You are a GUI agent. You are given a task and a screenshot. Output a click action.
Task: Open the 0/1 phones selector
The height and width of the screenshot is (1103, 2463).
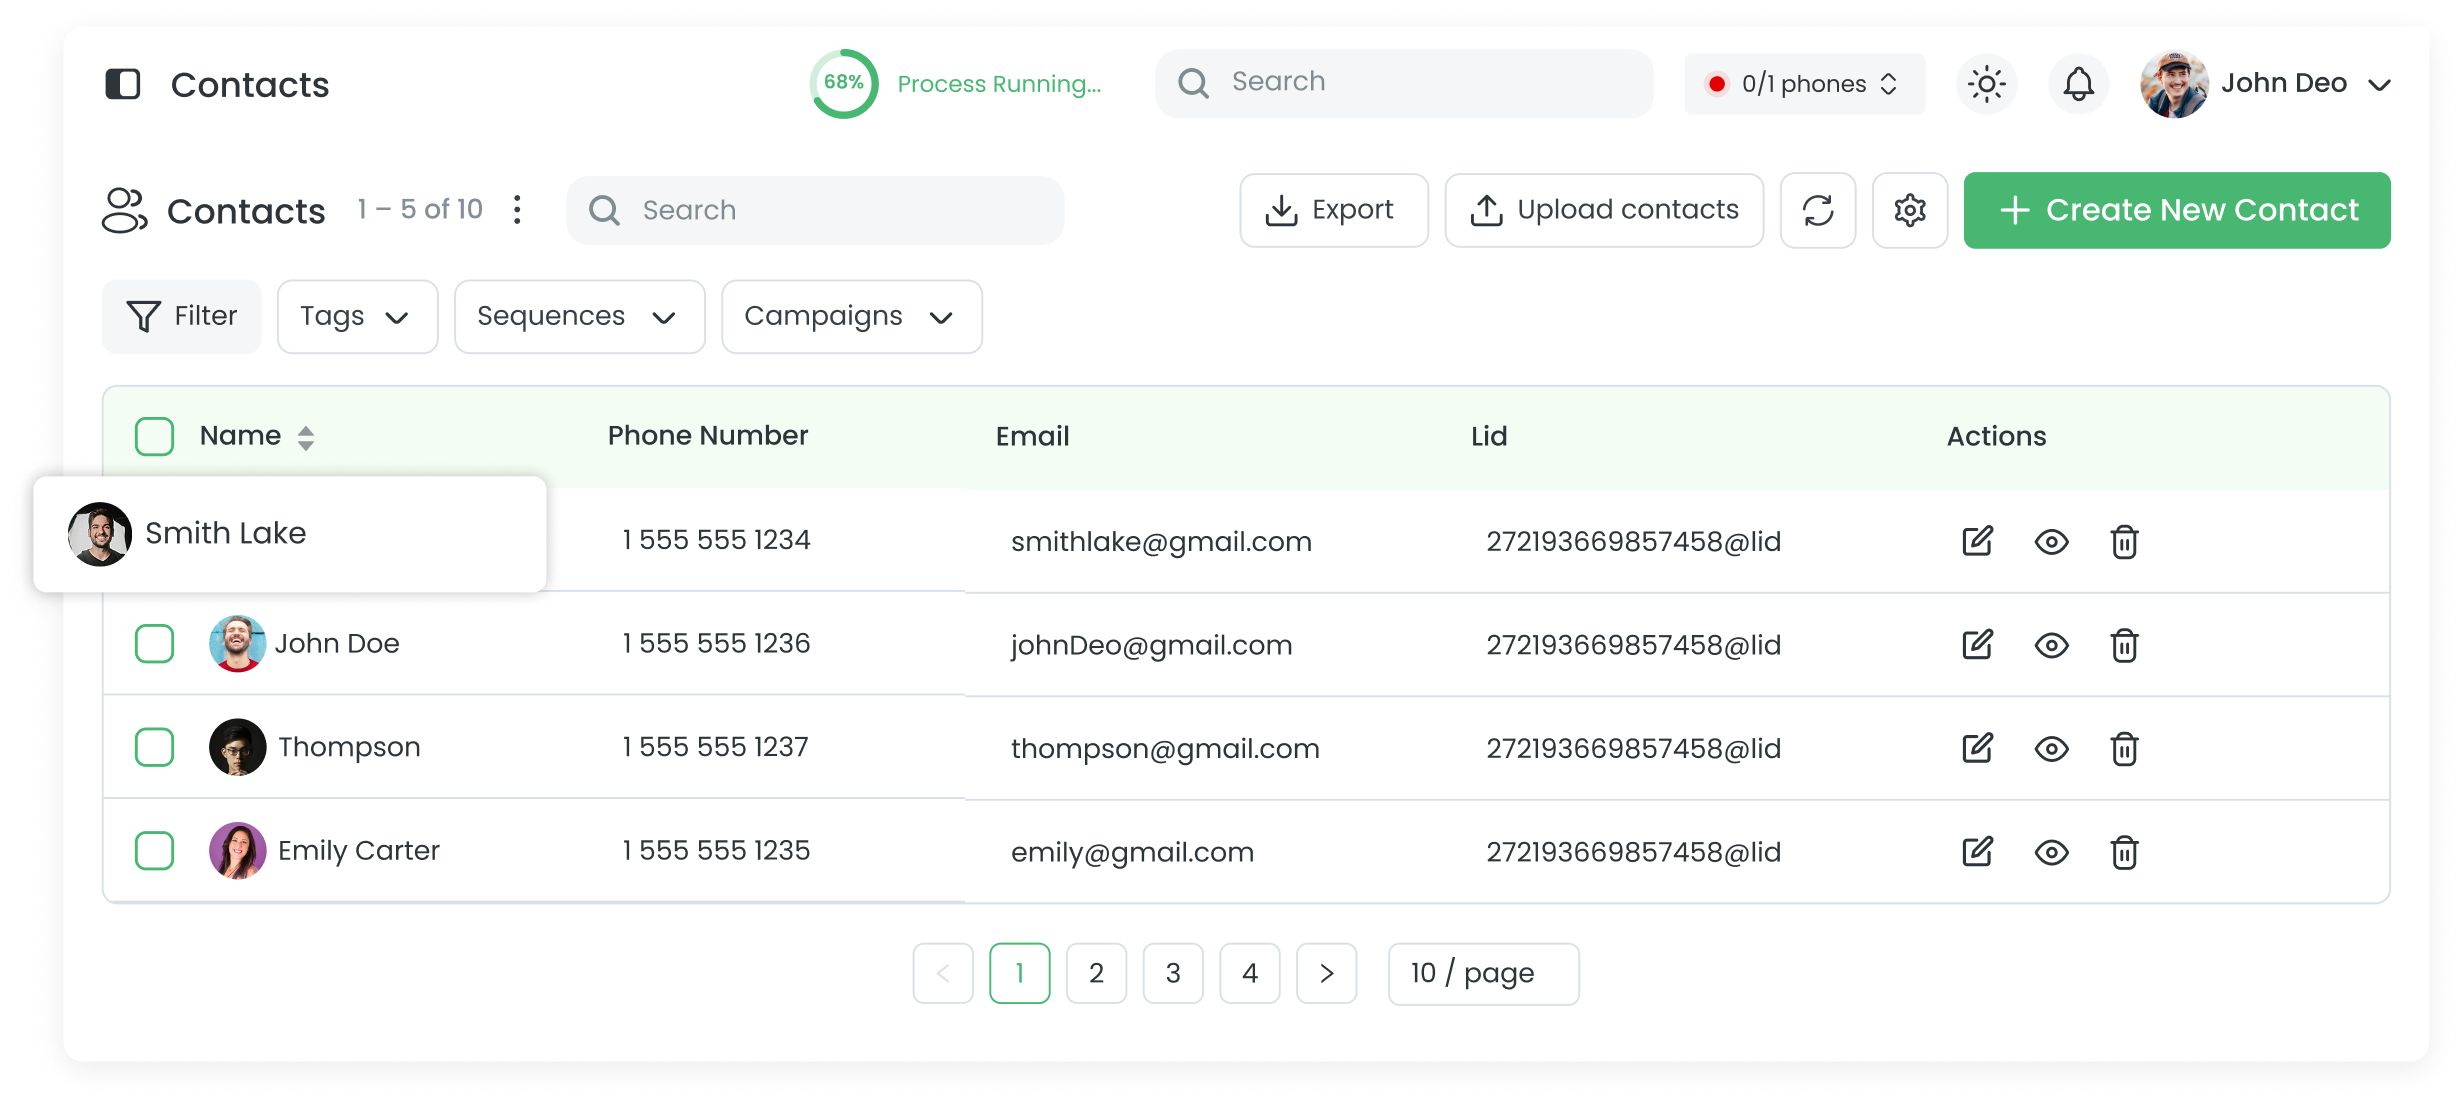1805,84
